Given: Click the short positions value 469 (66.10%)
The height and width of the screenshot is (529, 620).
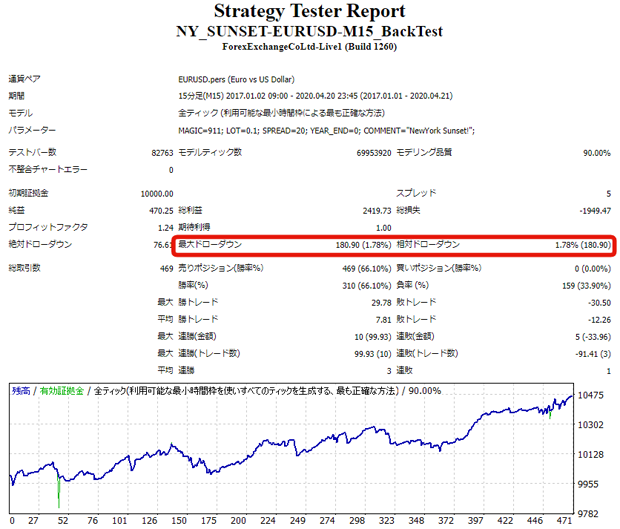Looking at the screenshot, I should click(x=367, y=269).
